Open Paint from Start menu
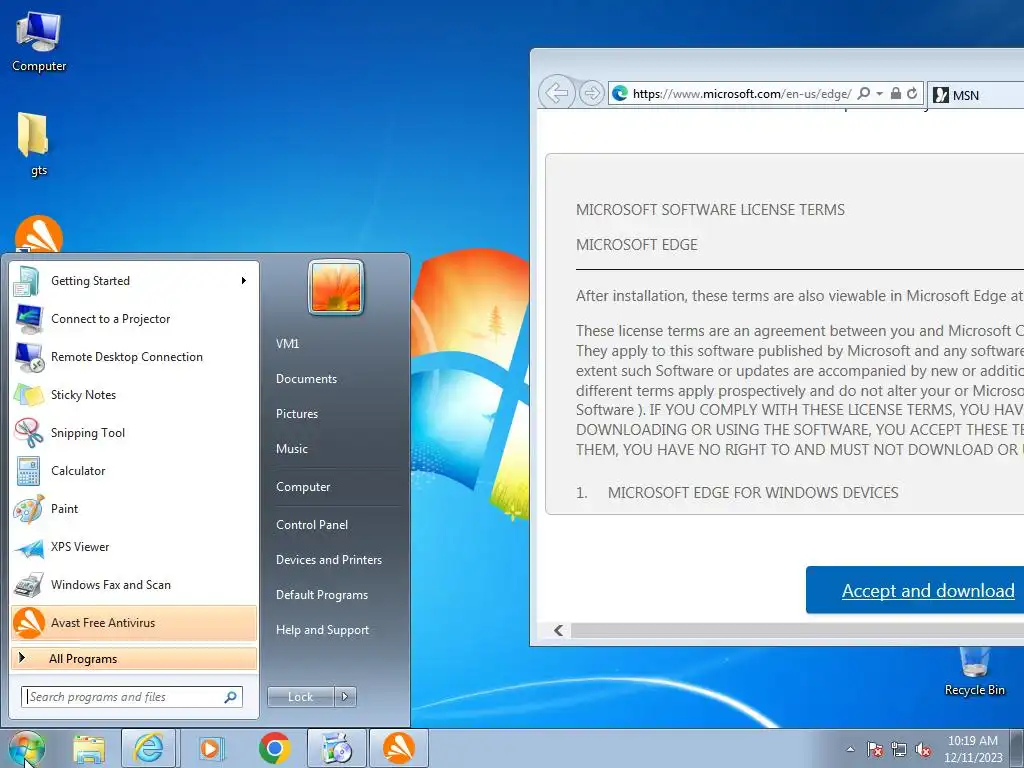This screenshot has width=1024, height=768. pos(135,509)
